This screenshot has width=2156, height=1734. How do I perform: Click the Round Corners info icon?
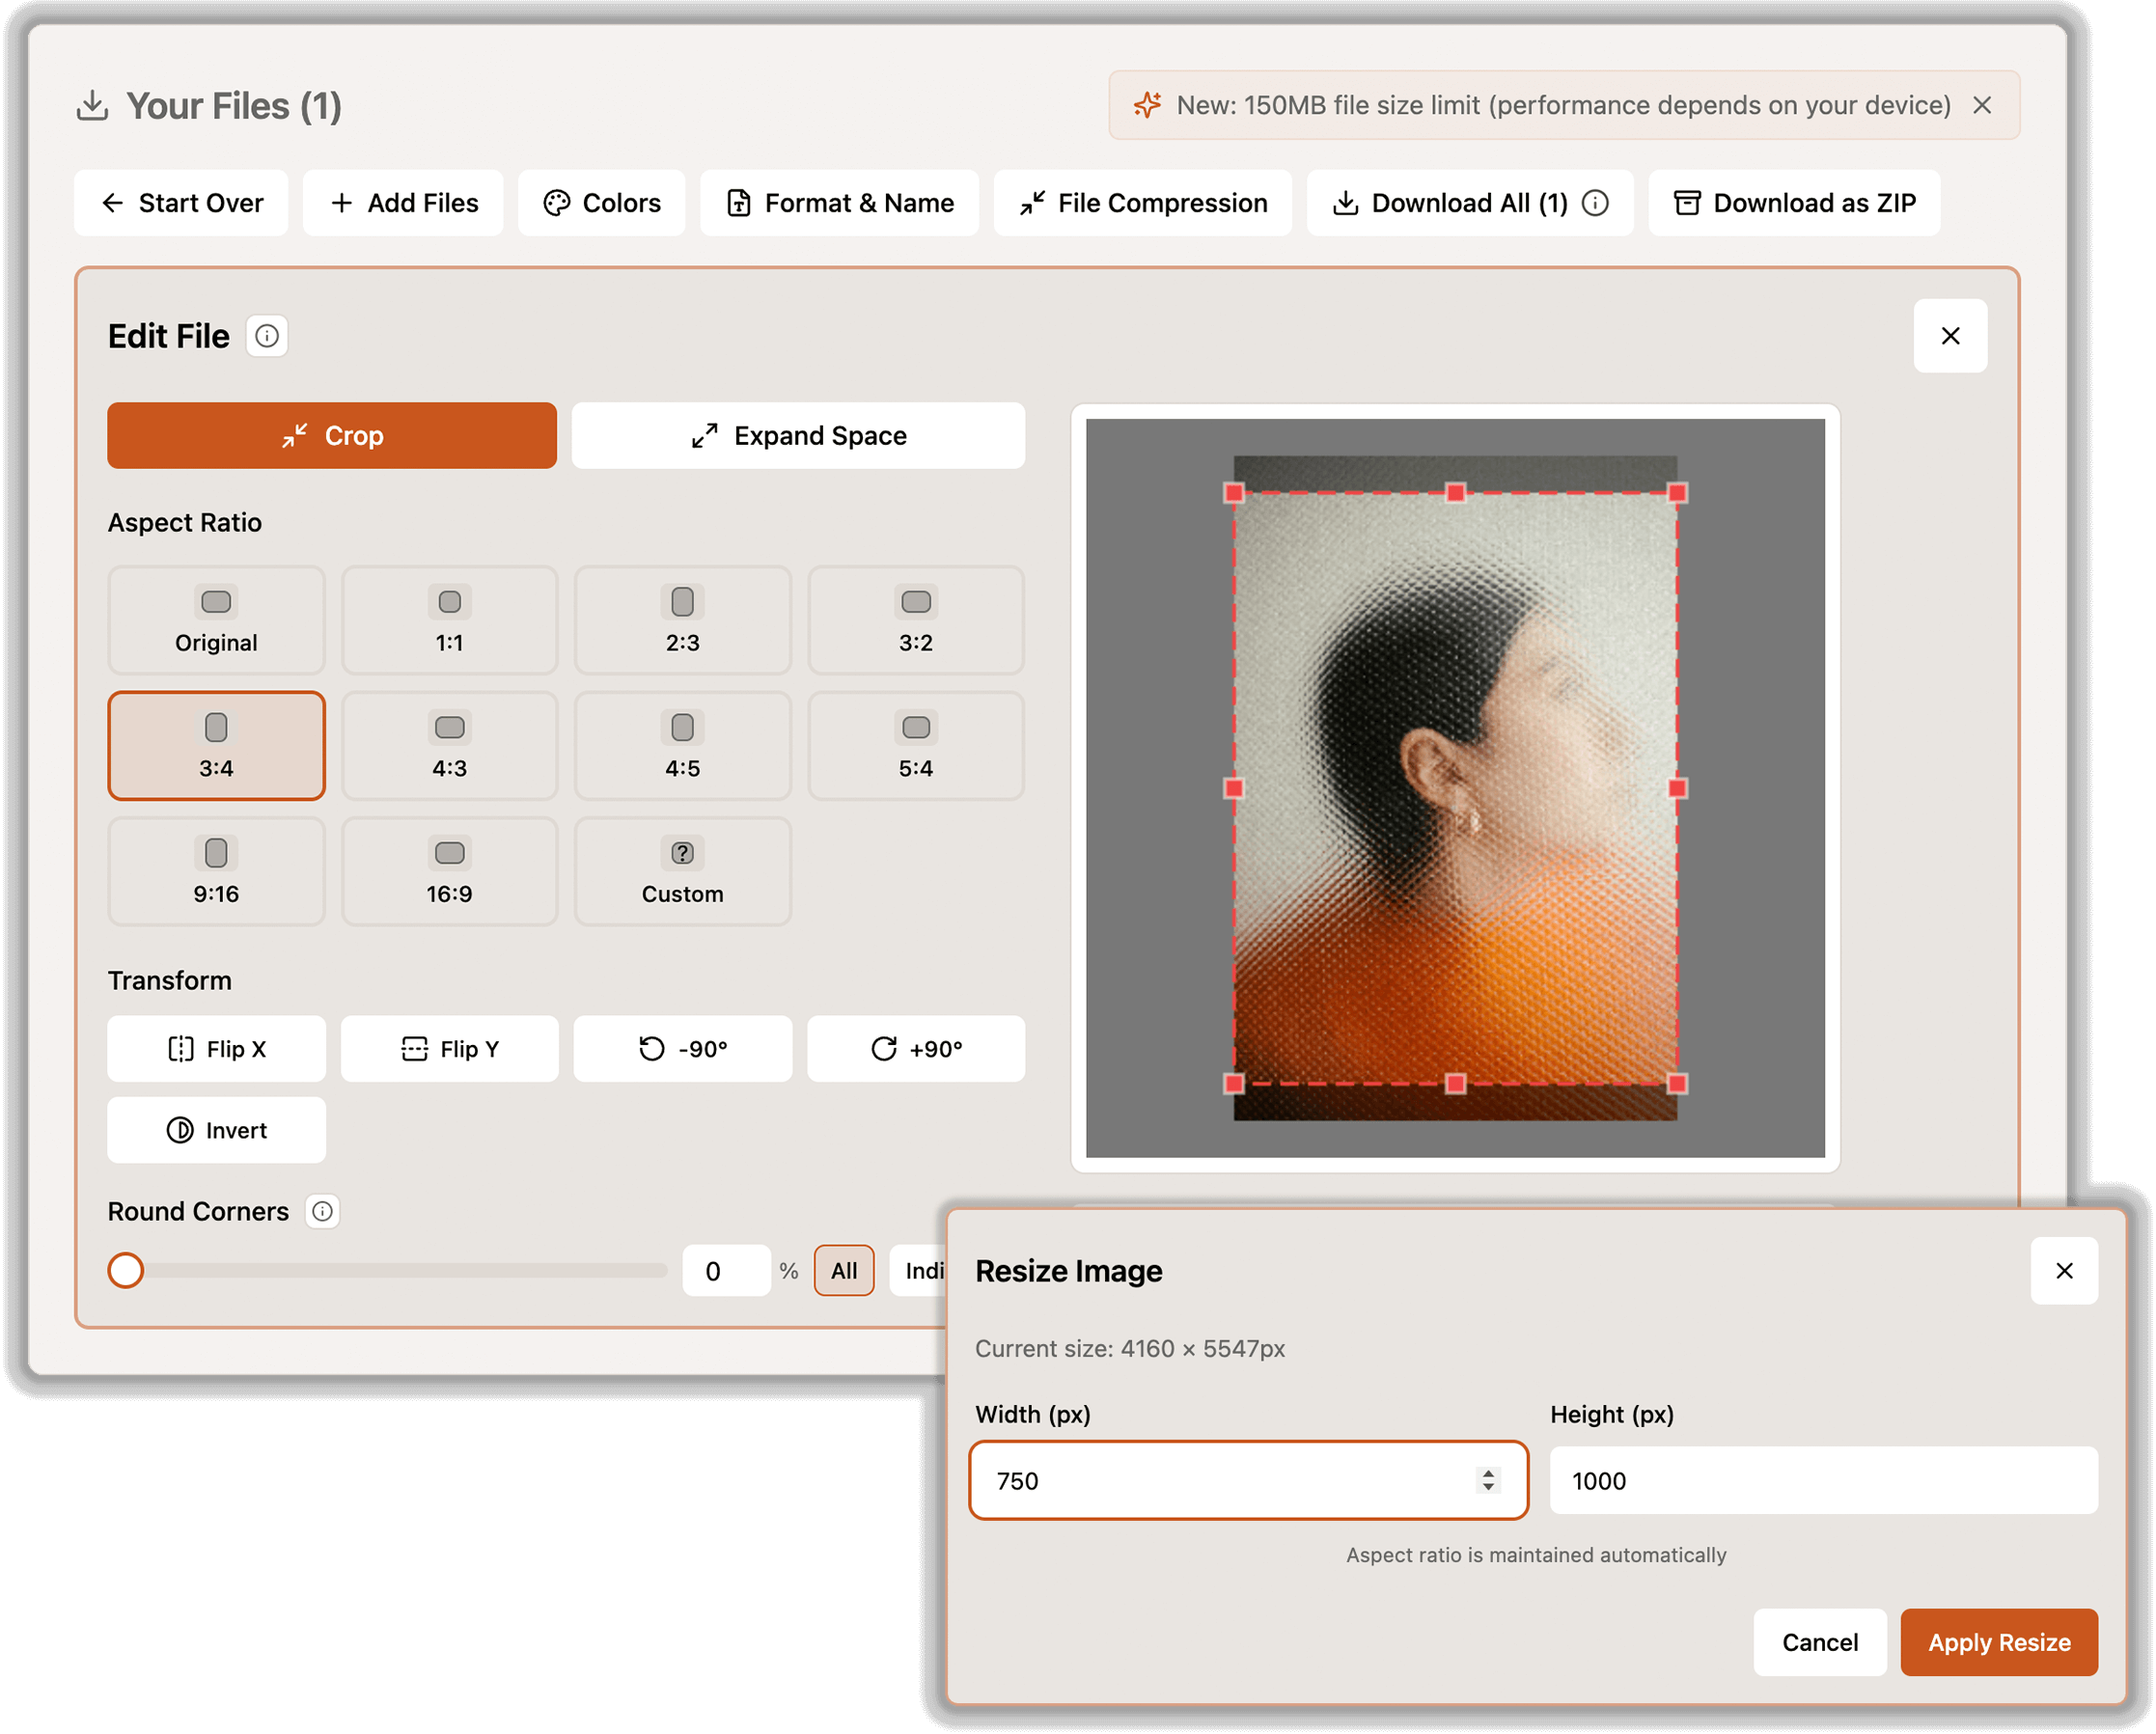point(322,1211)
